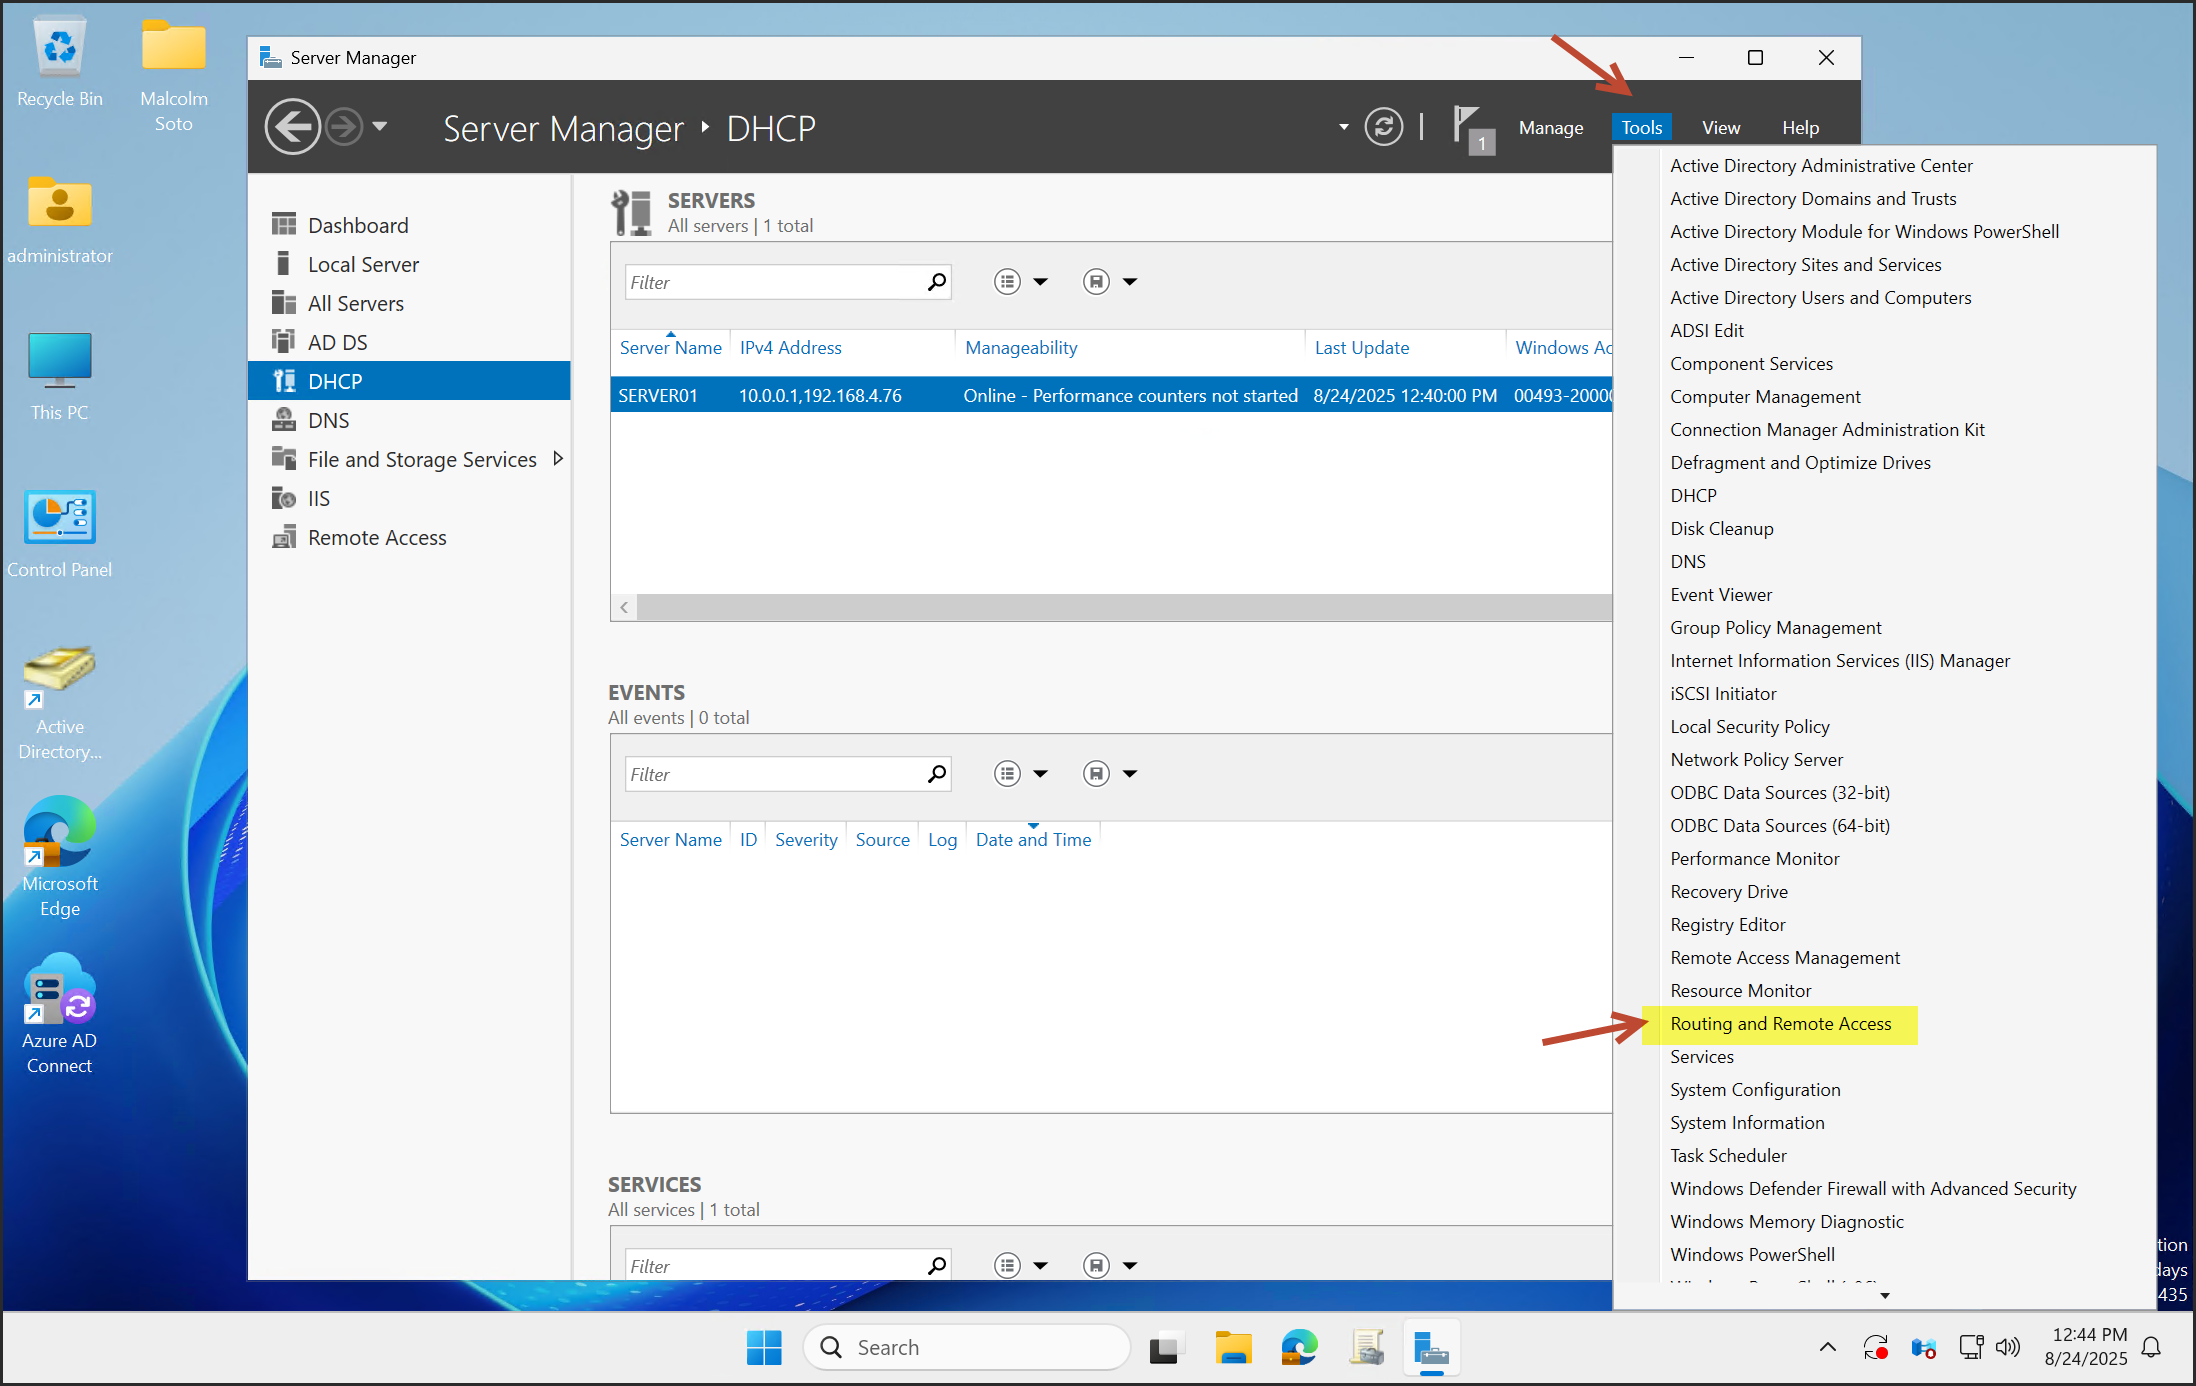The image size is (2196, 1386).
Task: Open Server Manager from the taskbar
Action: 1431,1349
